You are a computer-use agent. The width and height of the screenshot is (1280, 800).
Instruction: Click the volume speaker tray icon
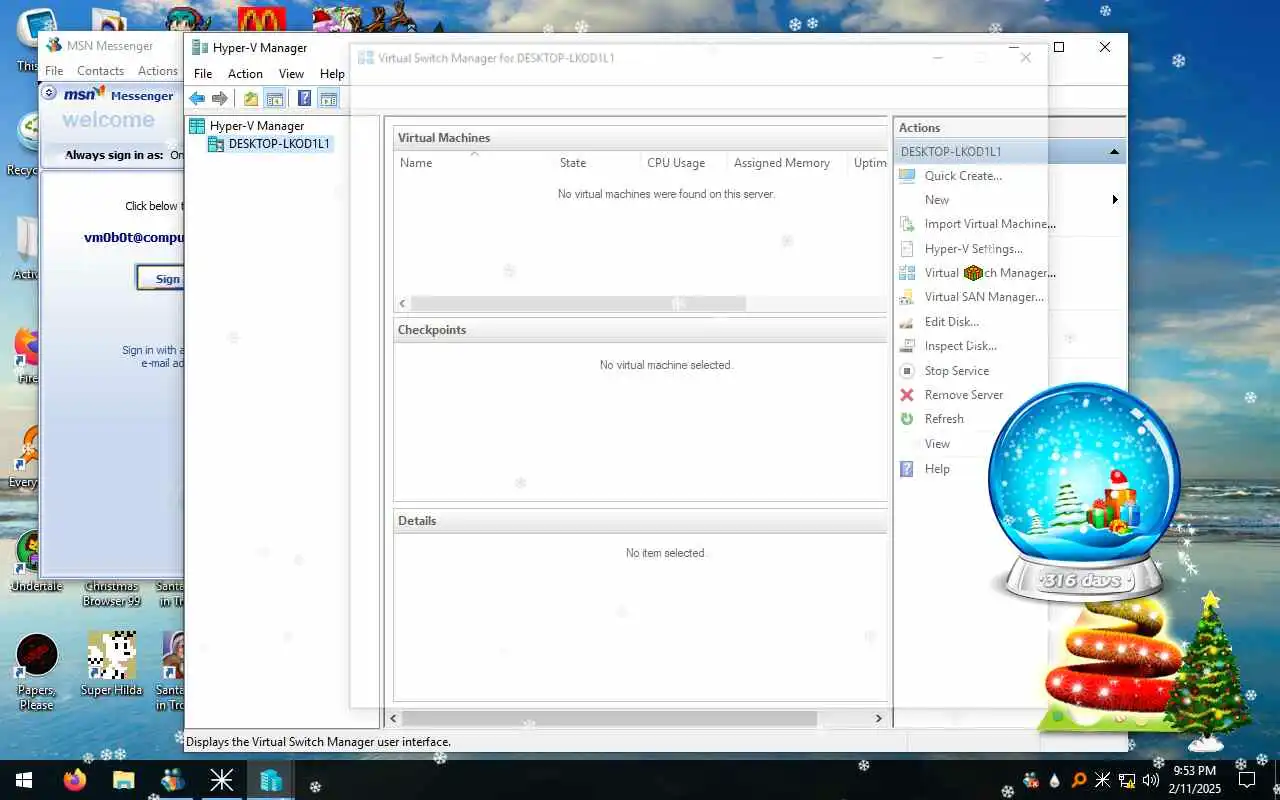pyautogui.click(x=1151, y=780)
